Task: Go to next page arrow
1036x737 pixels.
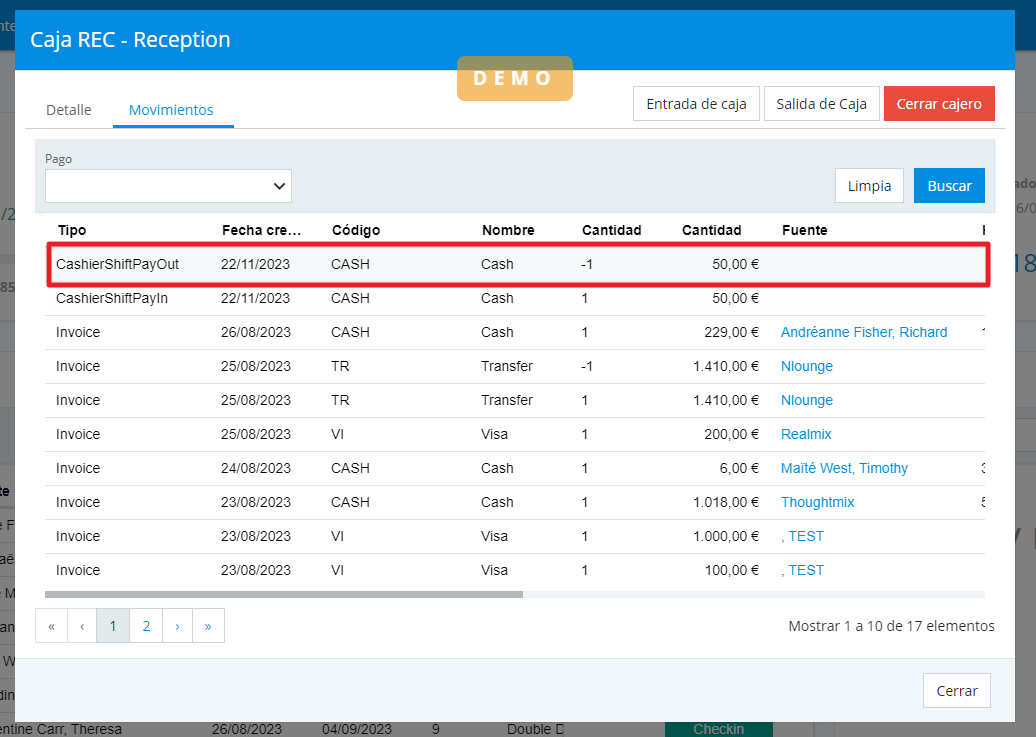Action: (177, 626)
